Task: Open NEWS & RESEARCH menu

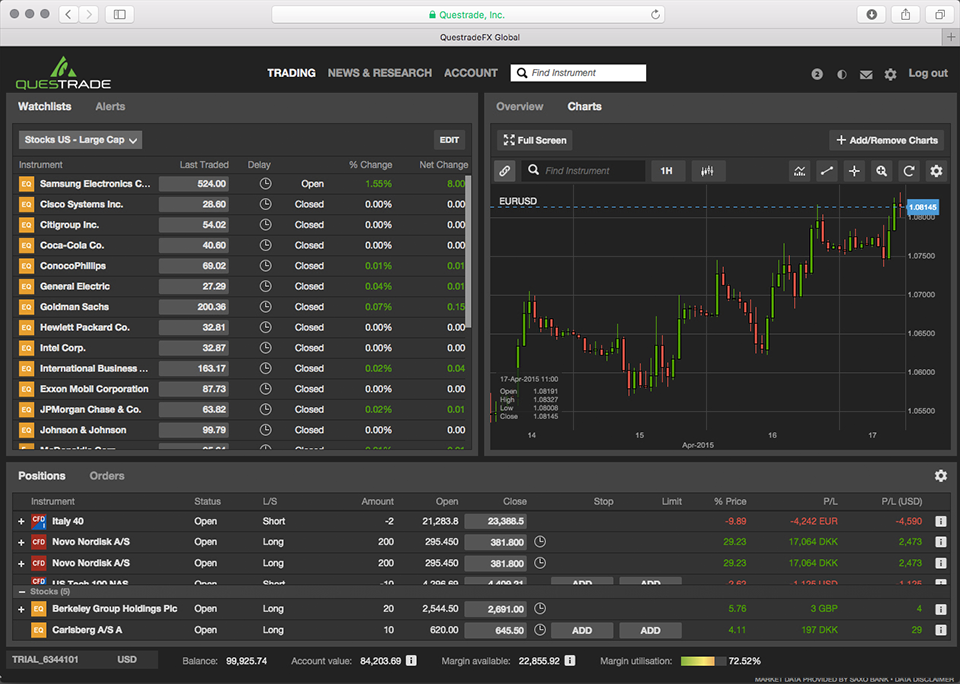Action: click(x=380, y=73)
